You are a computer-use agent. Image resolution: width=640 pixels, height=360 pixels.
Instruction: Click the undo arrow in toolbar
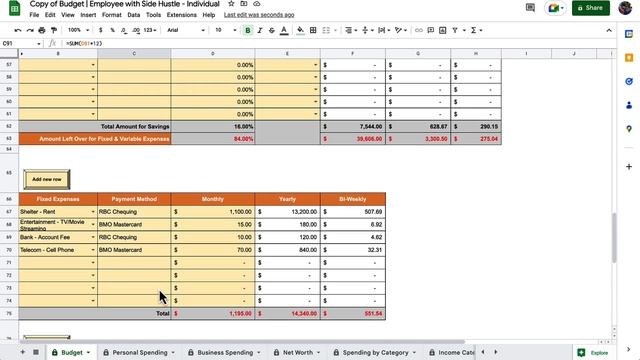click(18, 30)
